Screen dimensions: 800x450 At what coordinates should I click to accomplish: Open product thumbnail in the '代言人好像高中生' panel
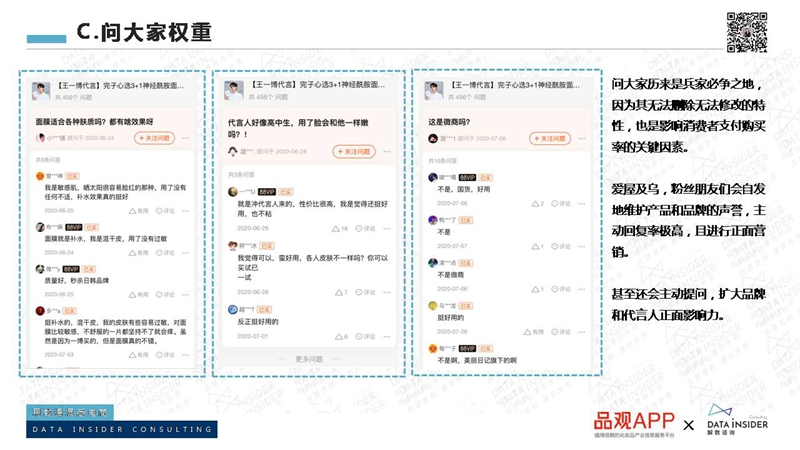[x=234, y=90]
